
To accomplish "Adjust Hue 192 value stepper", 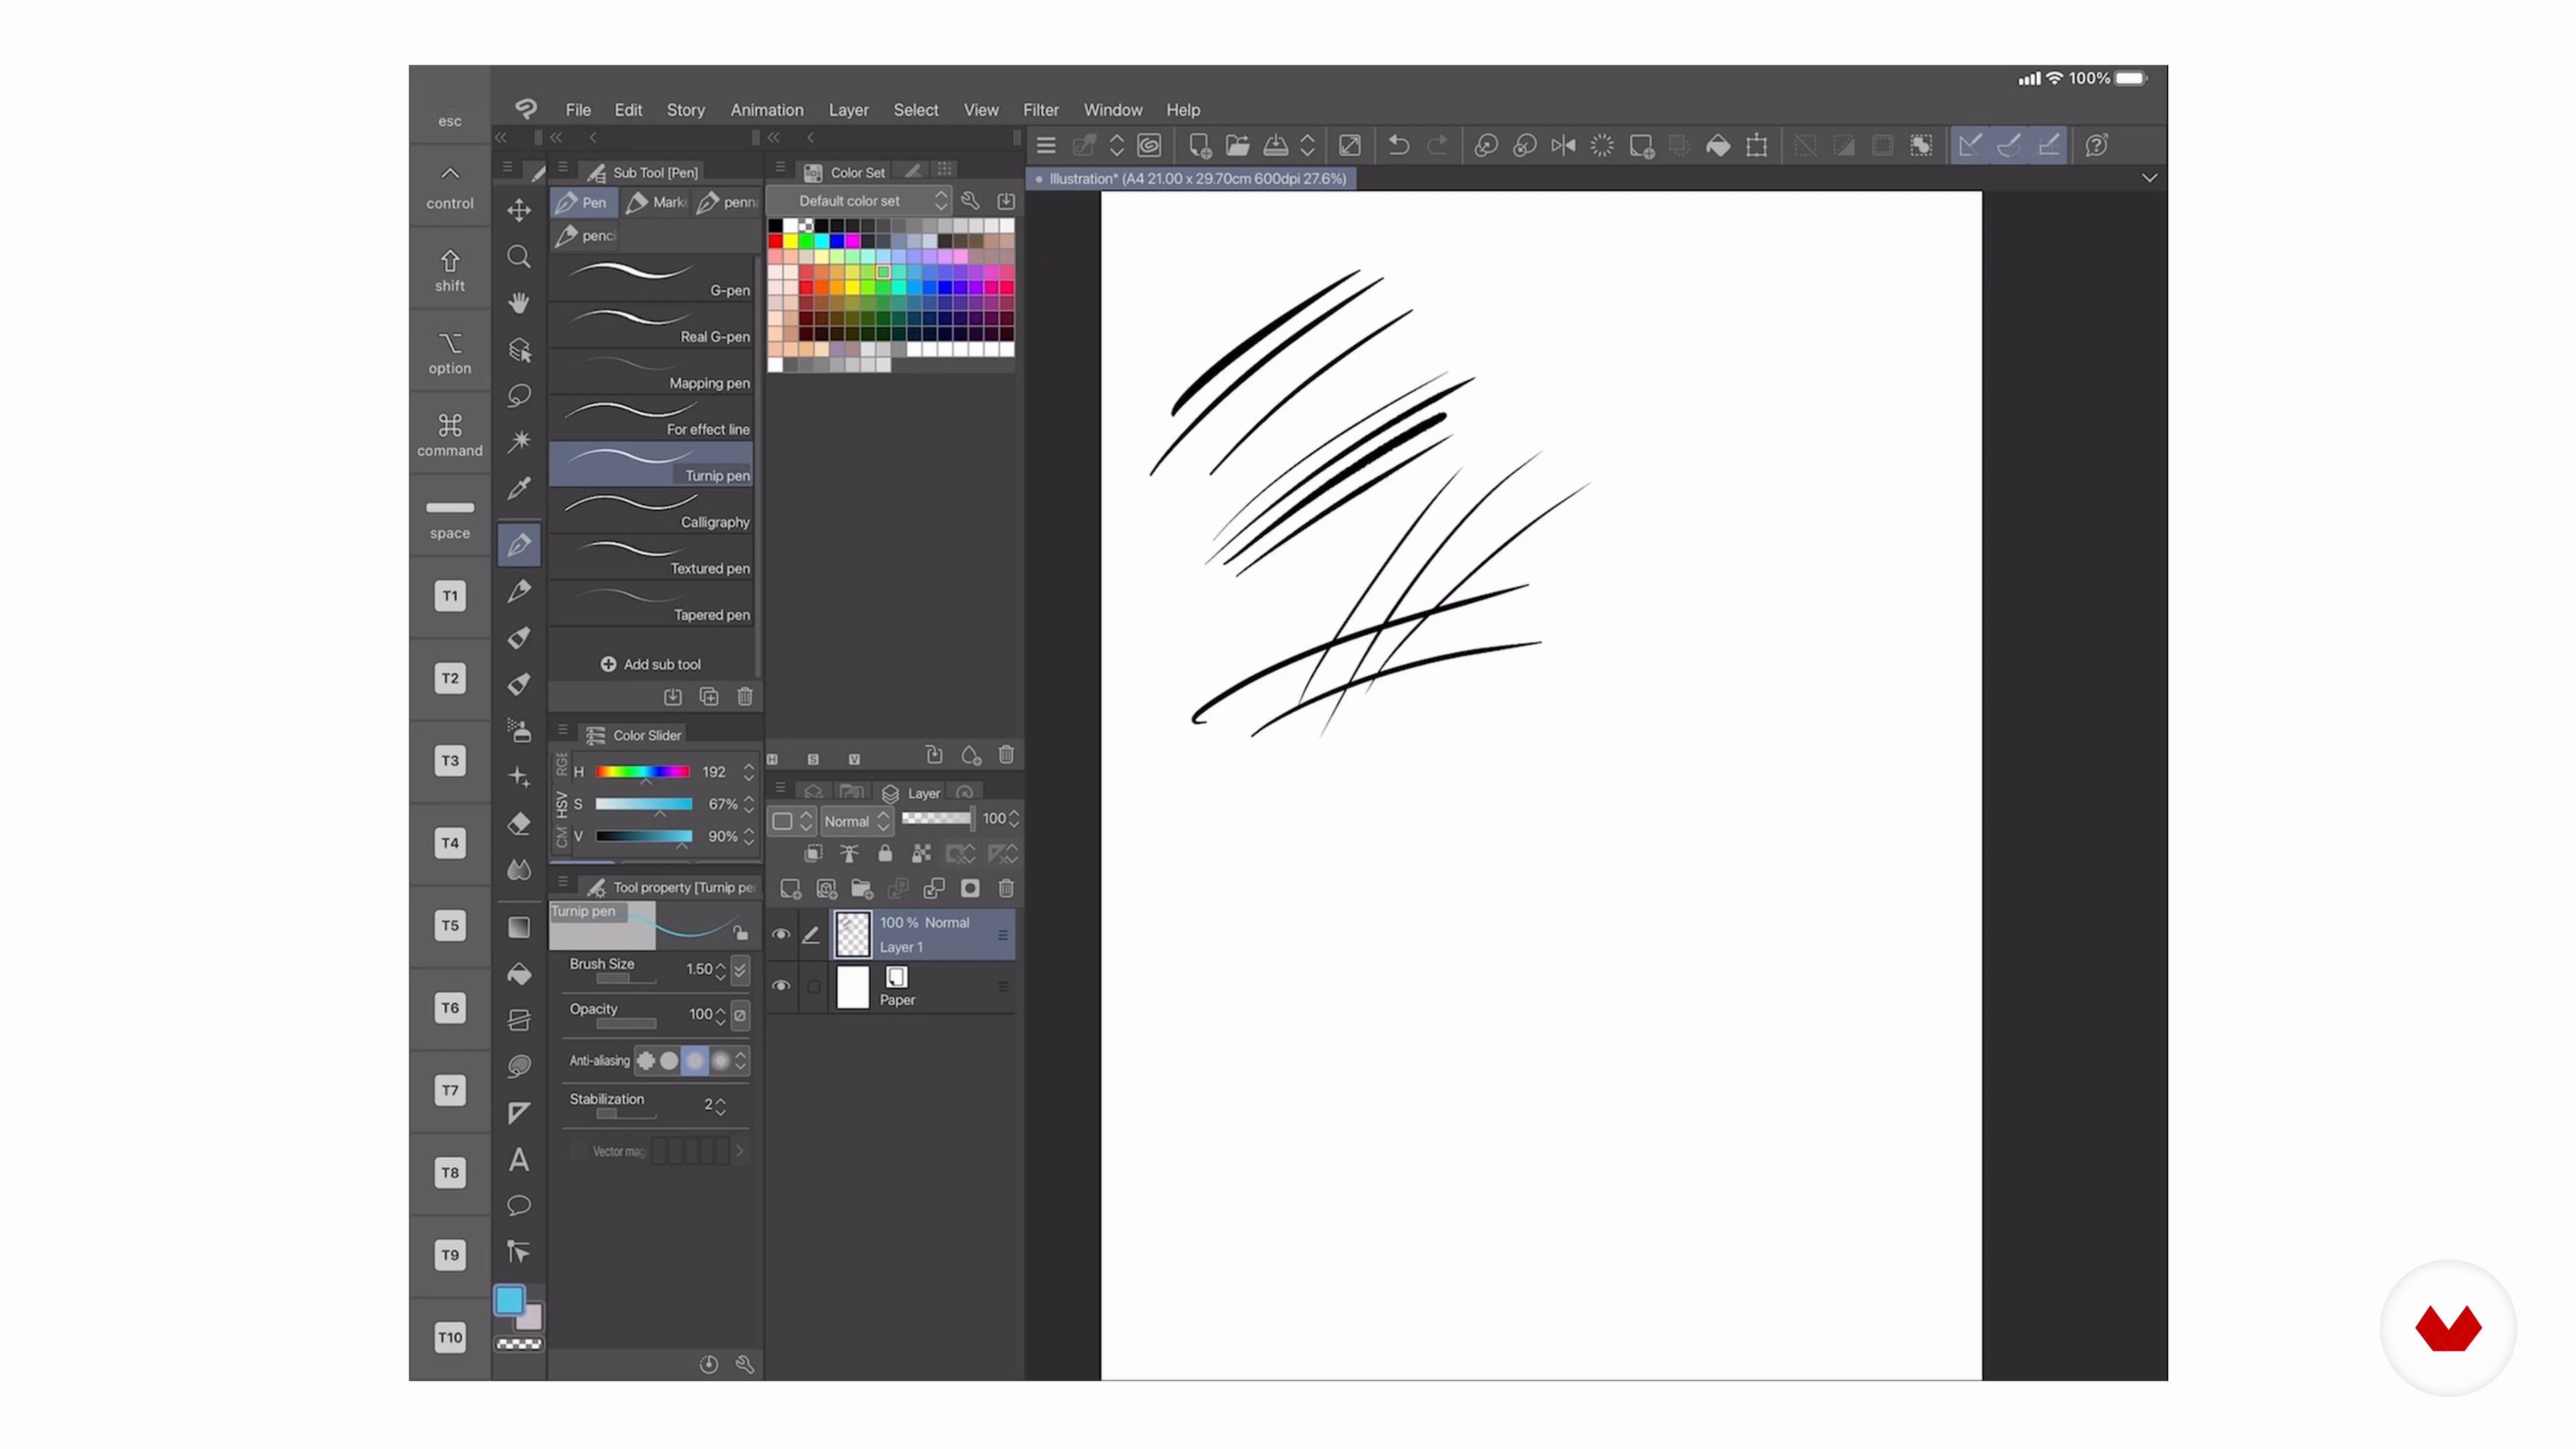I will (748, 772).
